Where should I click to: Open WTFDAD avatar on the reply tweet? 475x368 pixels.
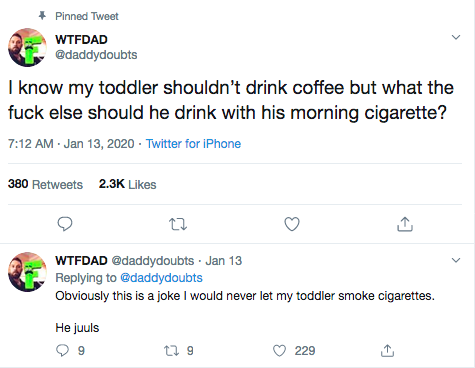coord(28,272)
